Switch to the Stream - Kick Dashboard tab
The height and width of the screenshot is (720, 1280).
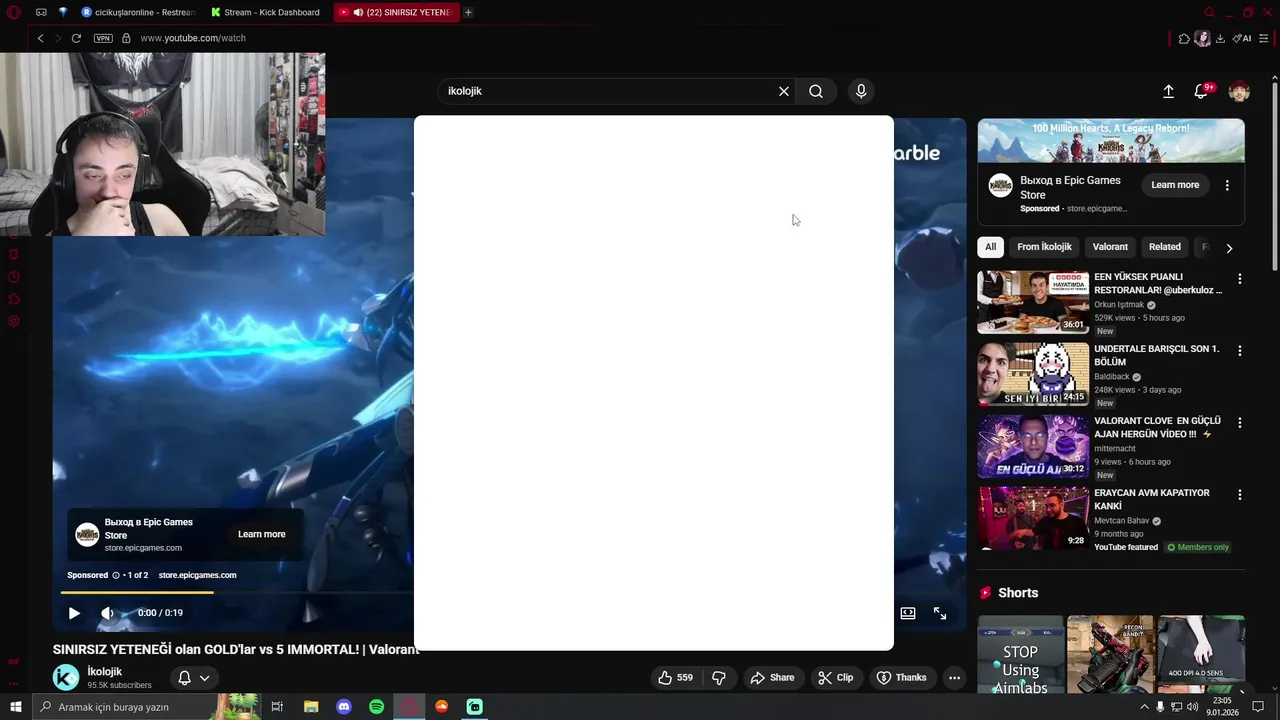coord(266,12)
